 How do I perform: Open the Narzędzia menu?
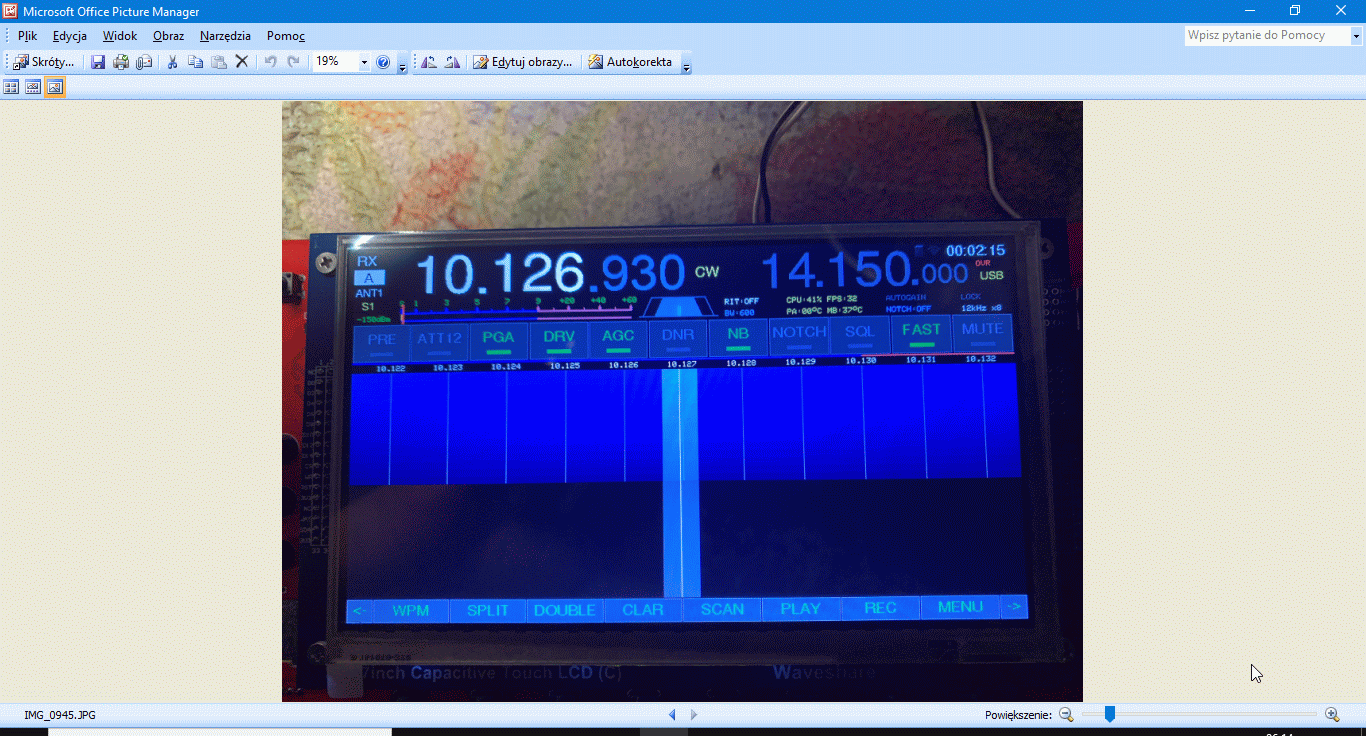pyautogui.click(x=225, y=36)
